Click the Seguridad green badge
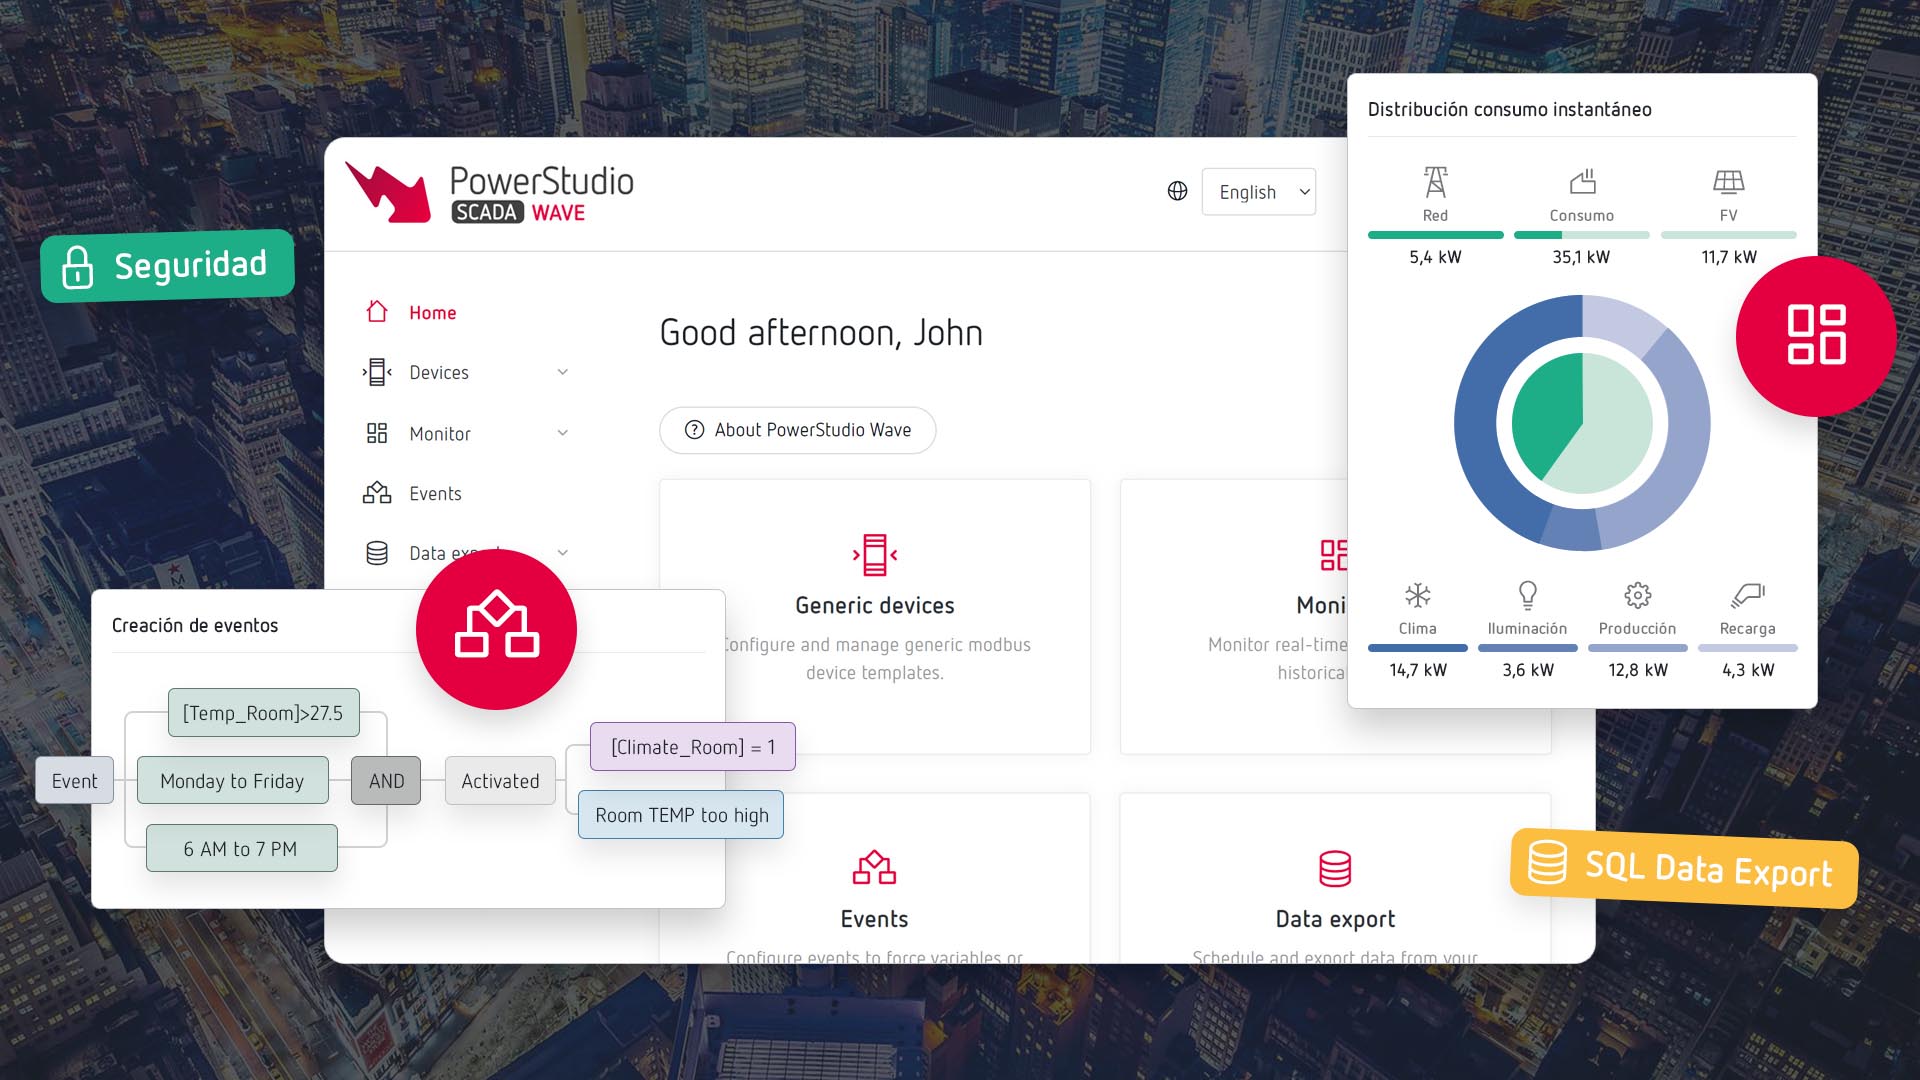 [167, 266]
